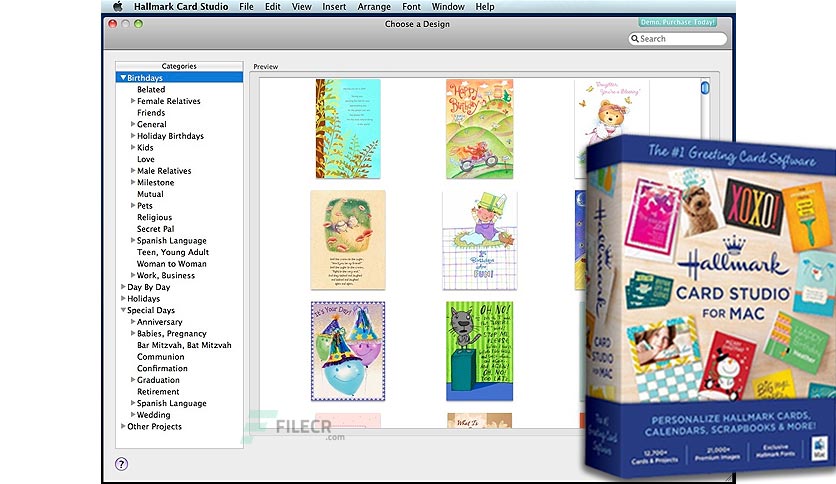836x484 pixels.
Task: Expand the Wedding subcategory
Action: [133, 415]
